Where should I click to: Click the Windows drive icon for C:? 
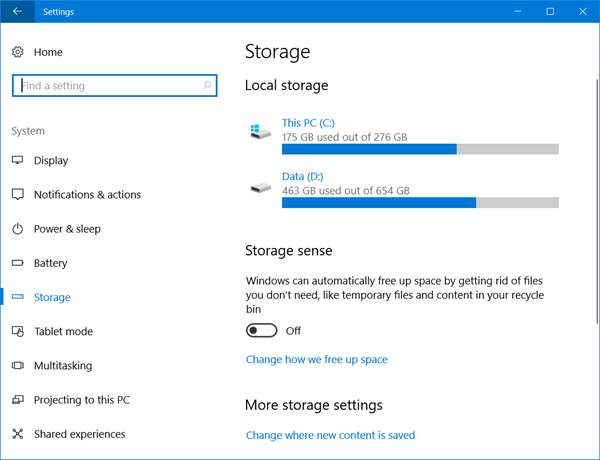click(x=261, y=132)
